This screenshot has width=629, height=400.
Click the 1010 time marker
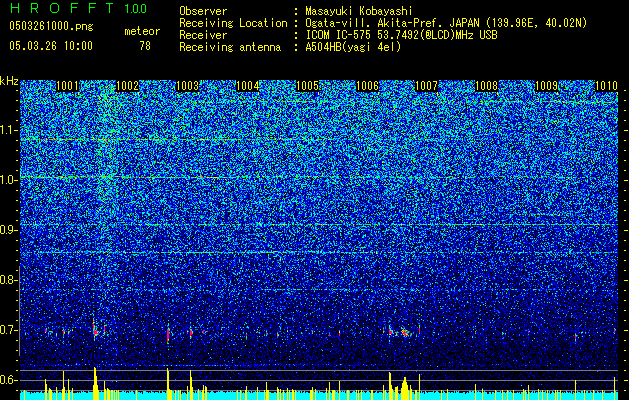[x=606, y=86]
